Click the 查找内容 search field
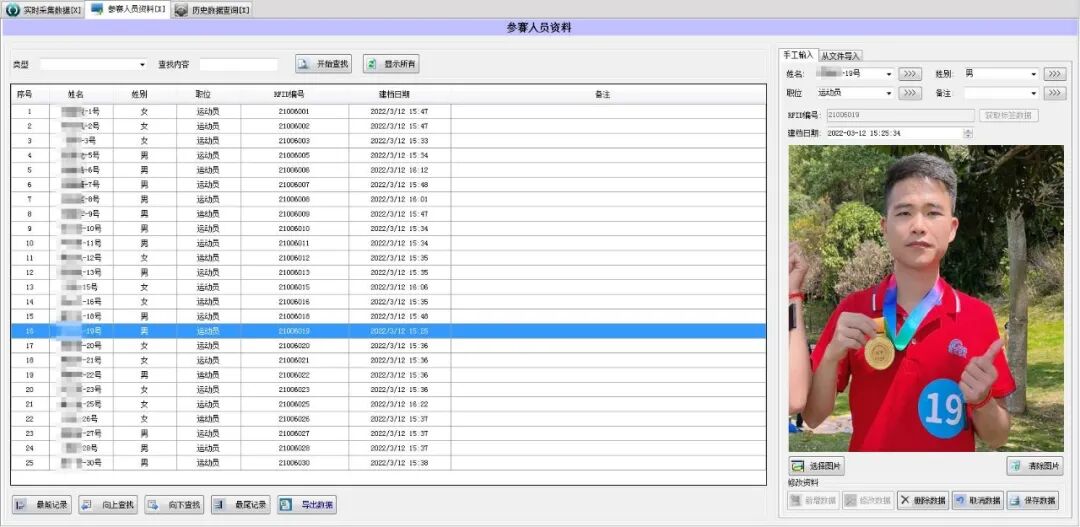 [x=239, y=64]
